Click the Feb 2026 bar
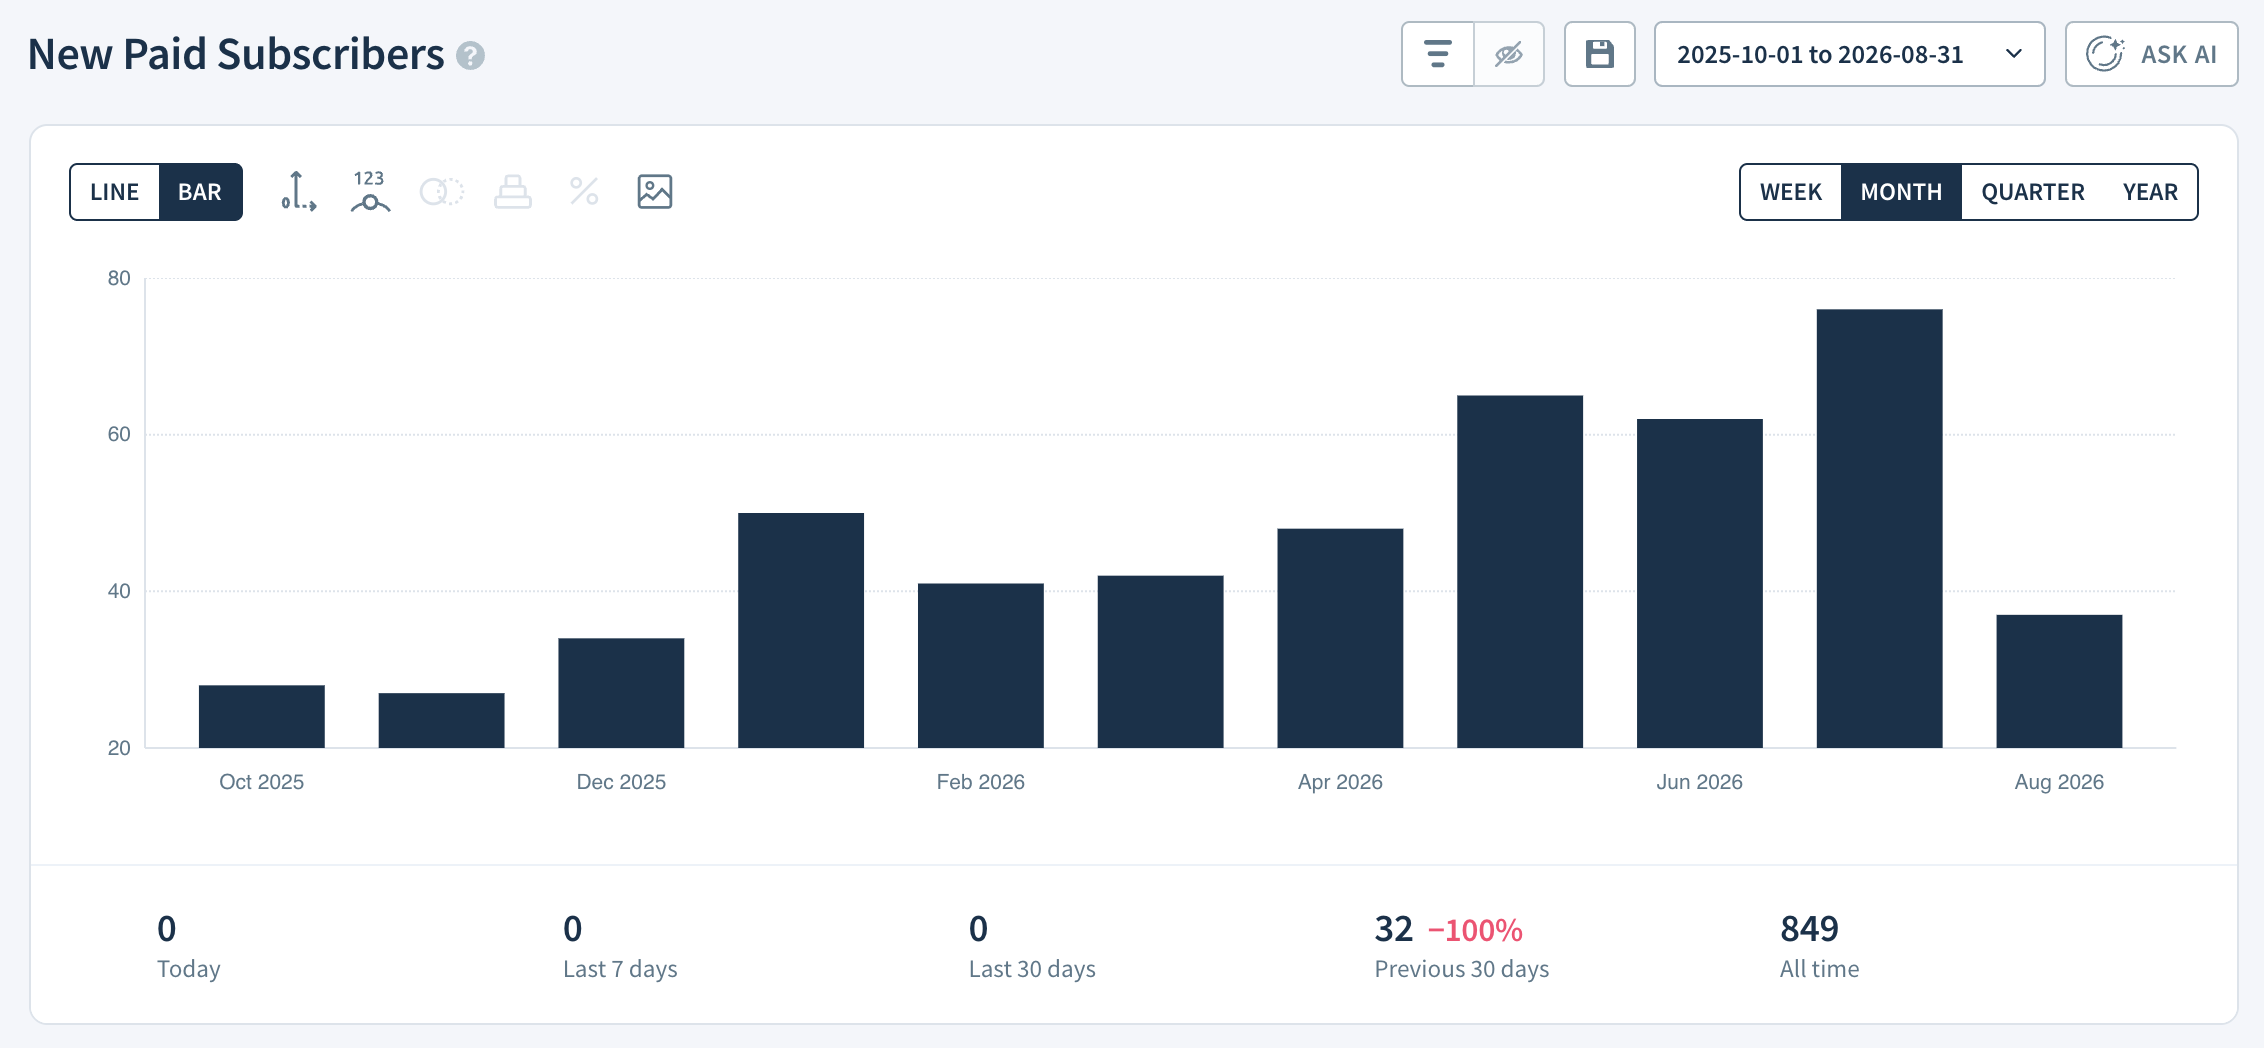Viewport: 2264px width, 1048px height. (x=981, y=665)
